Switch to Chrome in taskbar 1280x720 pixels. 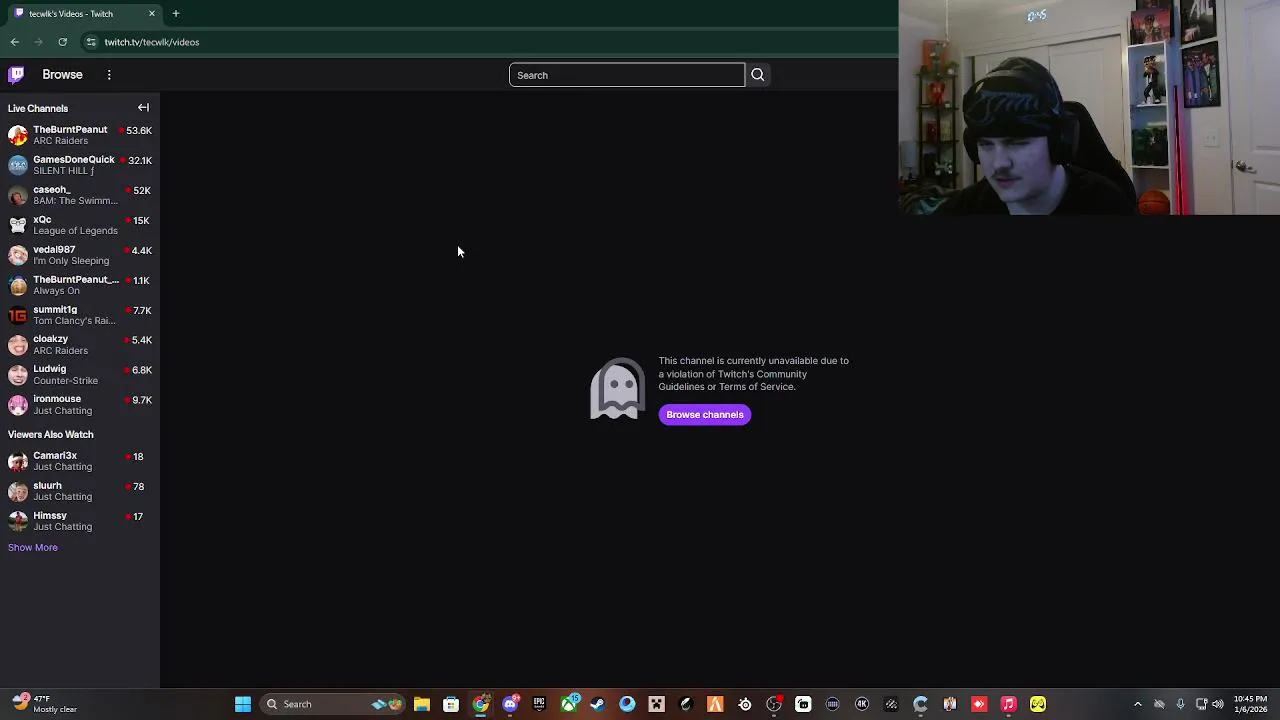(x=481, y=704)
